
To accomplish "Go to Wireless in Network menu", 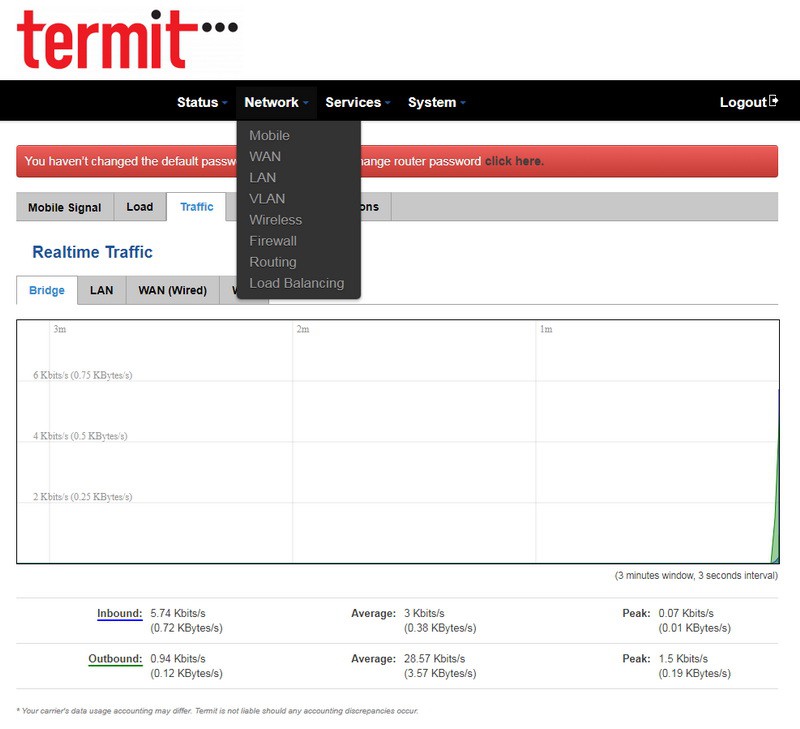I will pyautogui.click(x=275, y=219).
